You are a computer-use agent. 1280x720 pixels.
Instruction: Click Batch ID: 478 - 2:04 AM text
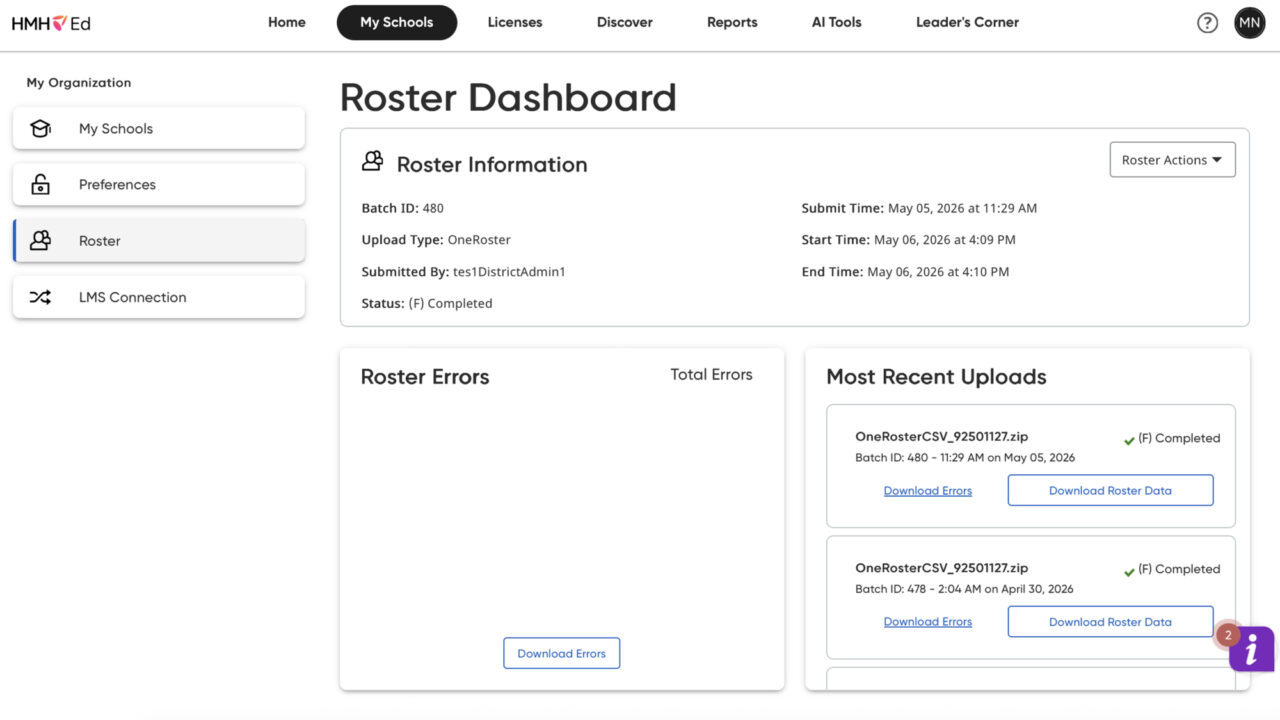[964, 589]
